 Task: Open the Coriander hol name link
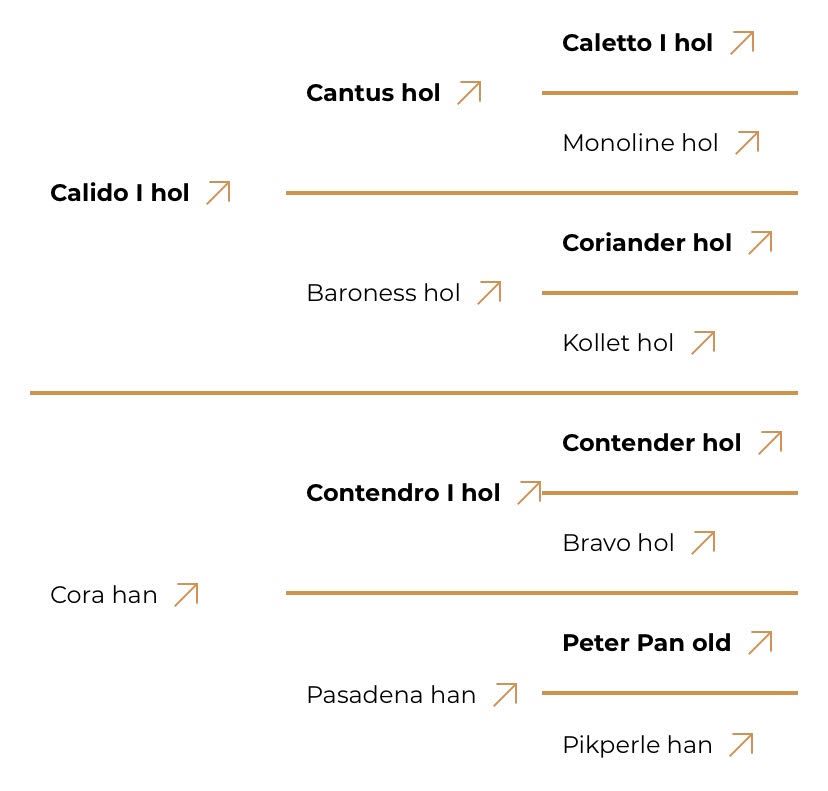(x=647, y=243)
